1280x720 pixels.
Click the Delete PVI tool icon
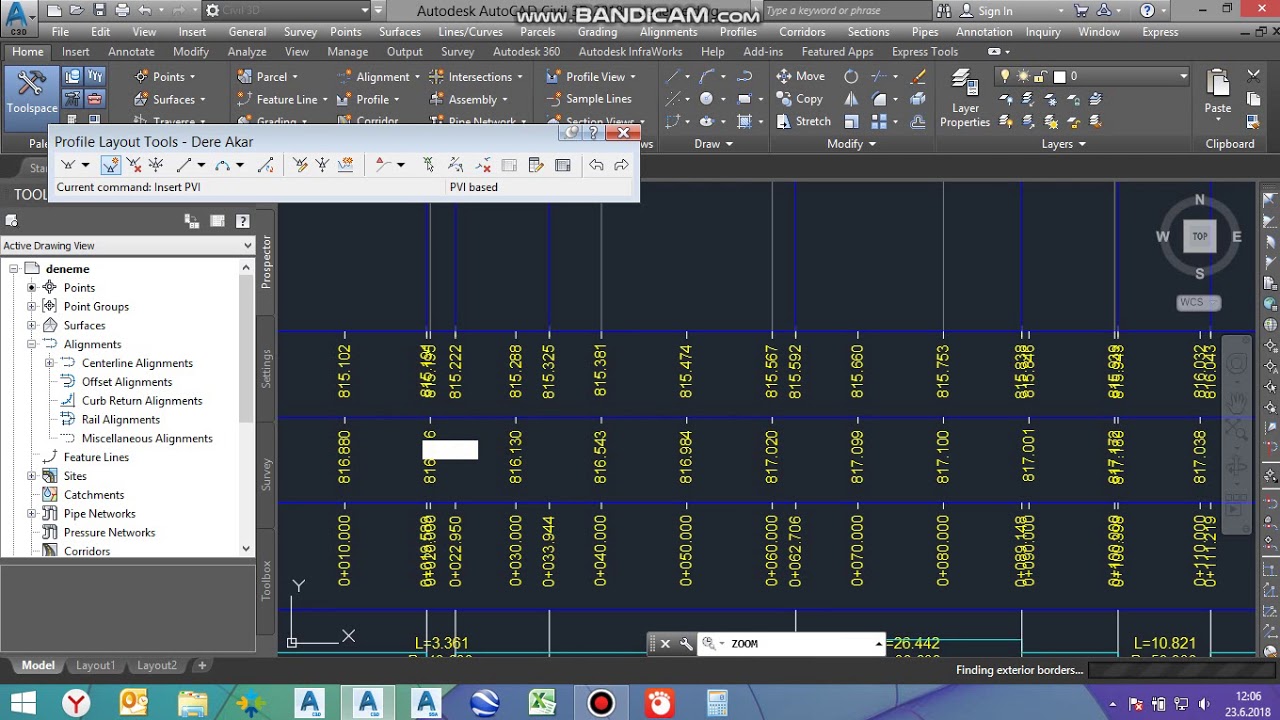(x=134, y=165)
